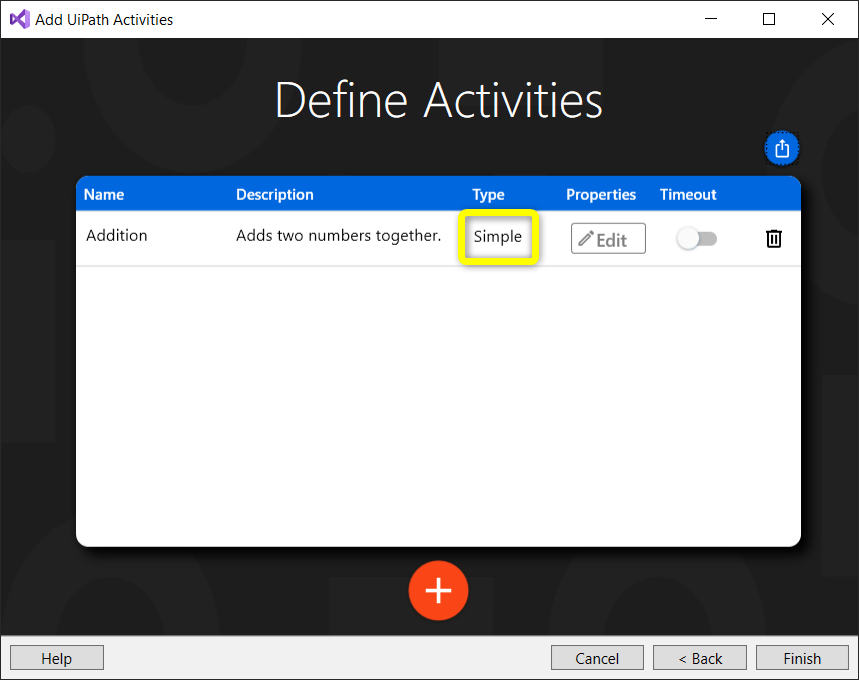Click the Name column header
Screen dimensions: 859x680
tap(104, 194)
